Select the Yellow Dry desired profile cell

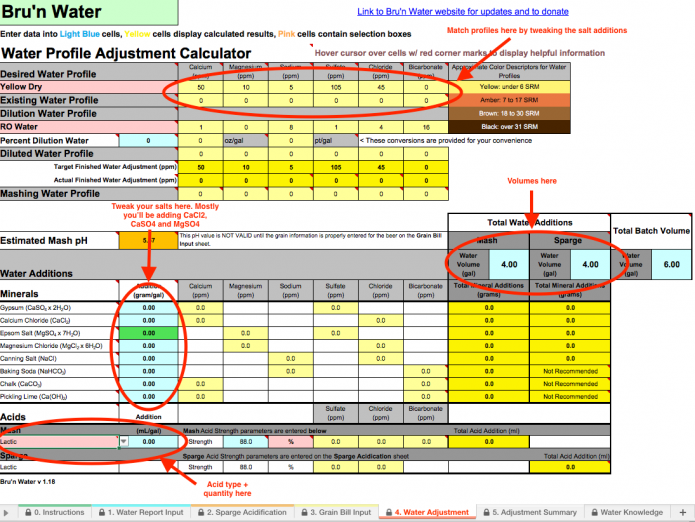[89, 87]
